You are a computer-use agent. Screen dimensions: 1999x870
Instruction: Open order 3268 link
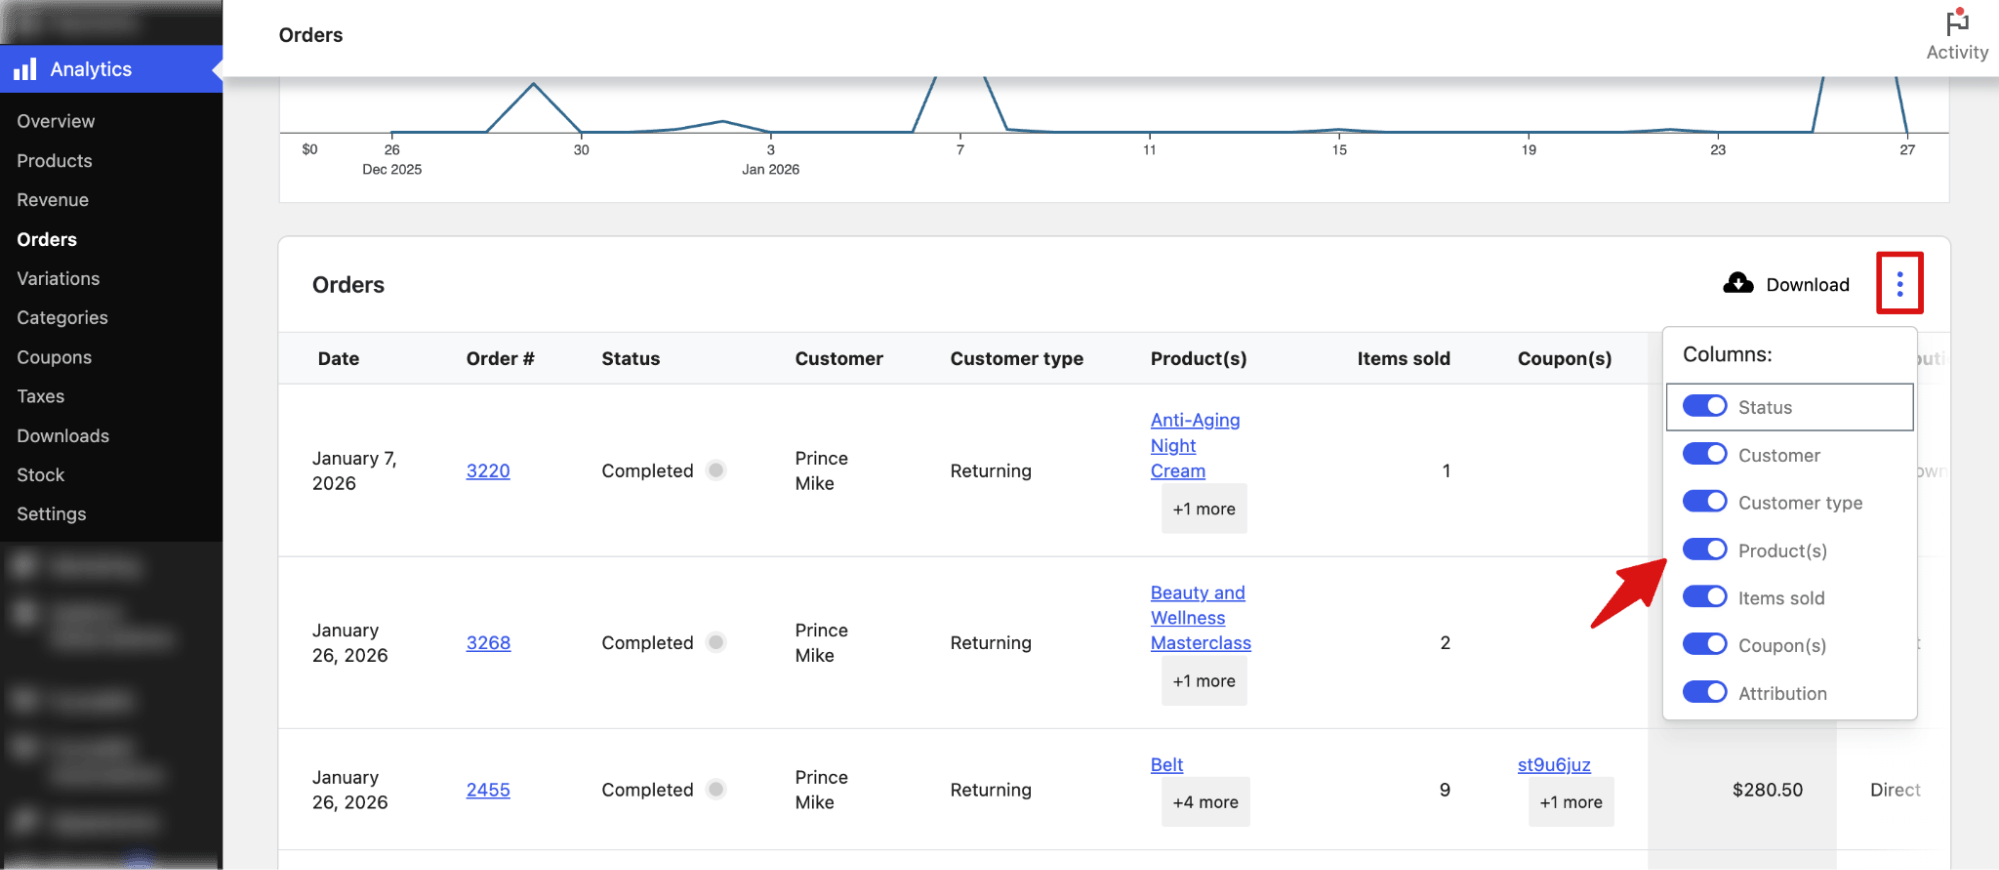click(488, 642)
